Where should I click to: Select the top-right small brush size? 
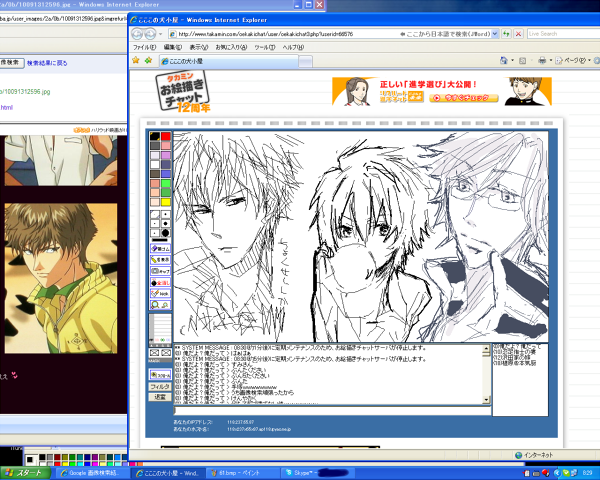tap(165, 214)
